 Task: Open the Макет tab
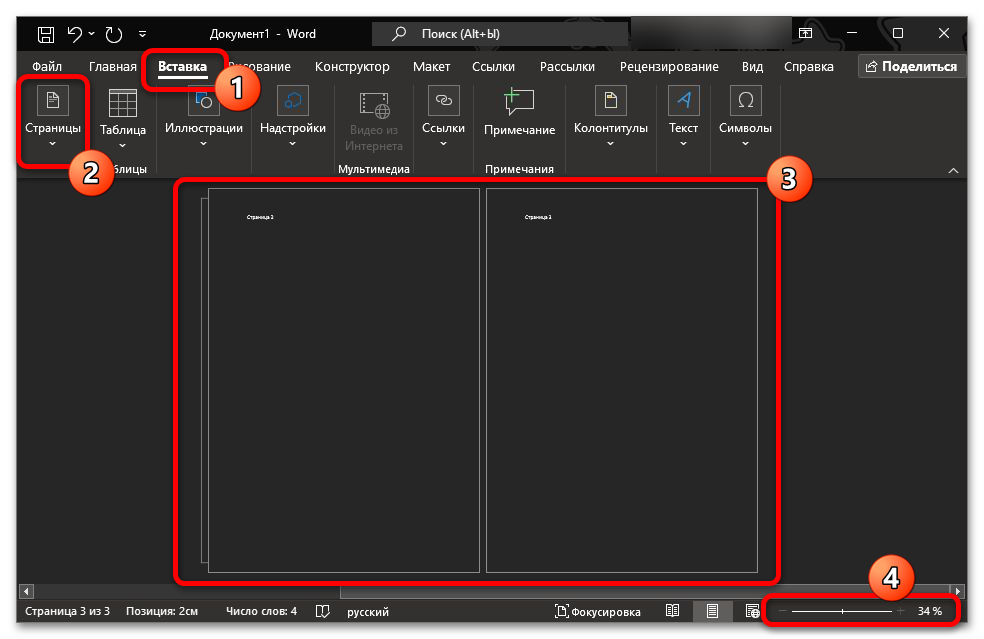(x=432, y=67)
